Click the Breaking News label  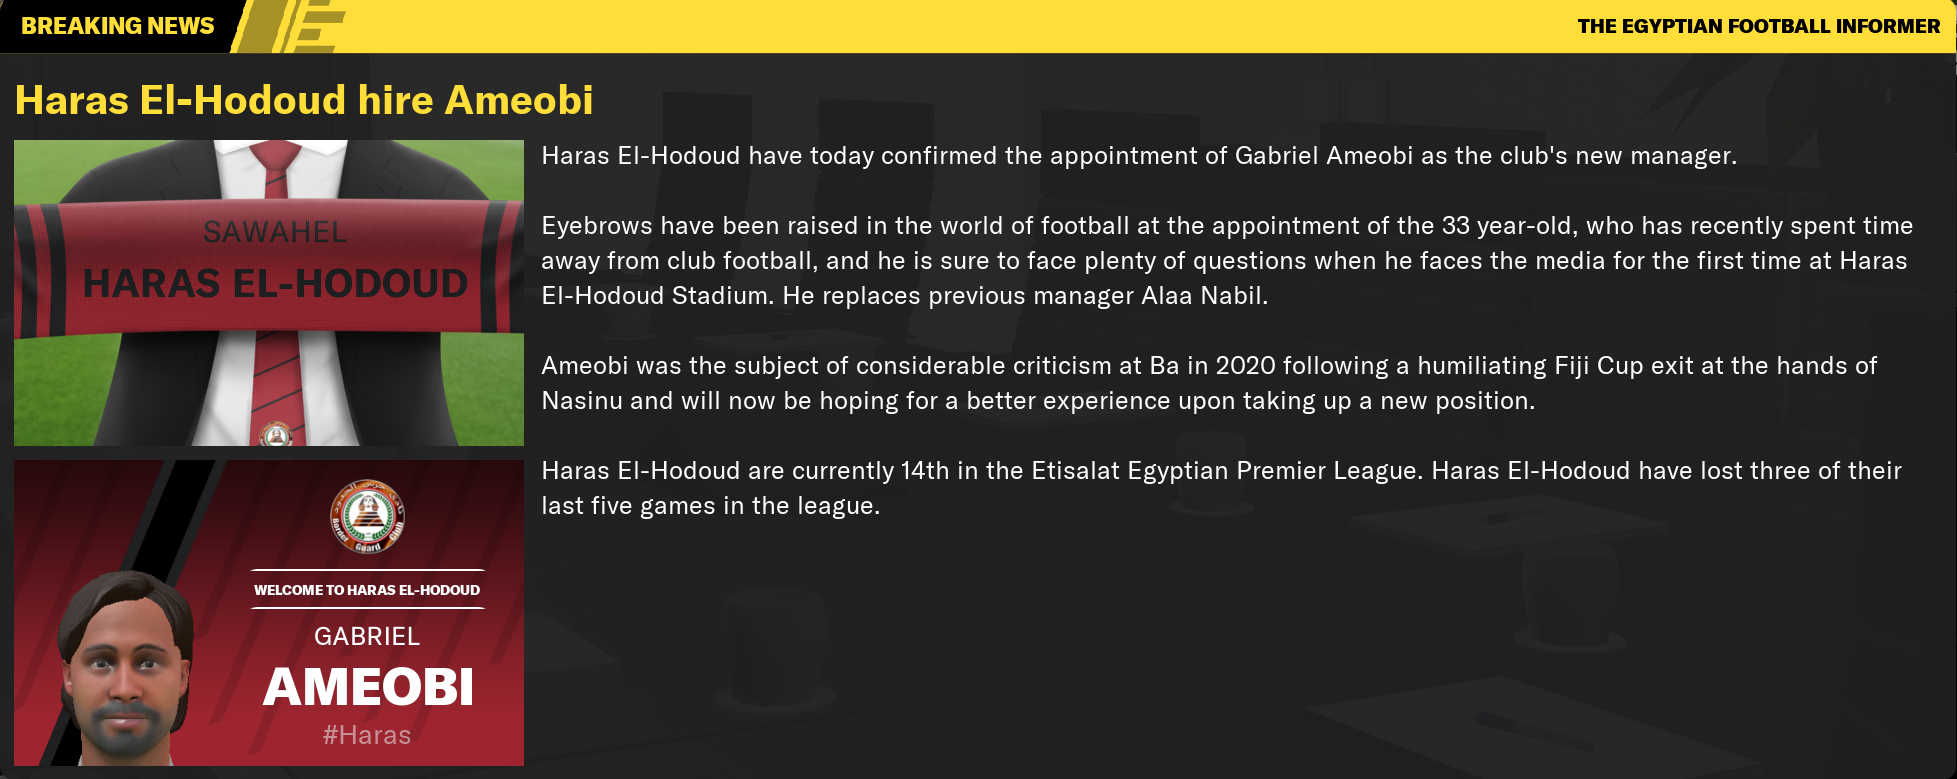(x=118, y=26)
